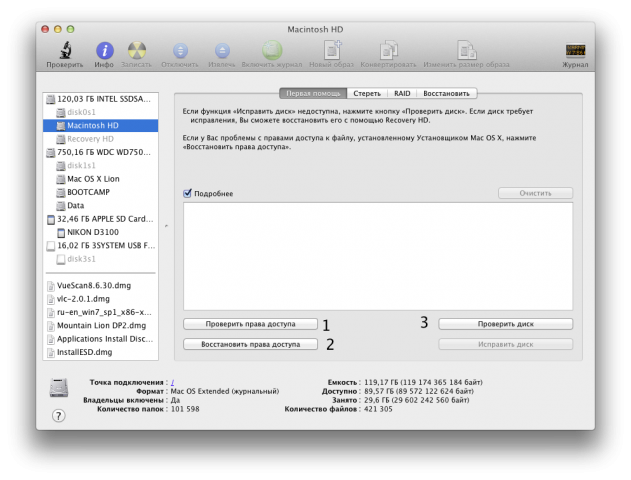Screen dimensions: 631x480
Task: Click the Восстановить права доступа button
Action: 251,344
